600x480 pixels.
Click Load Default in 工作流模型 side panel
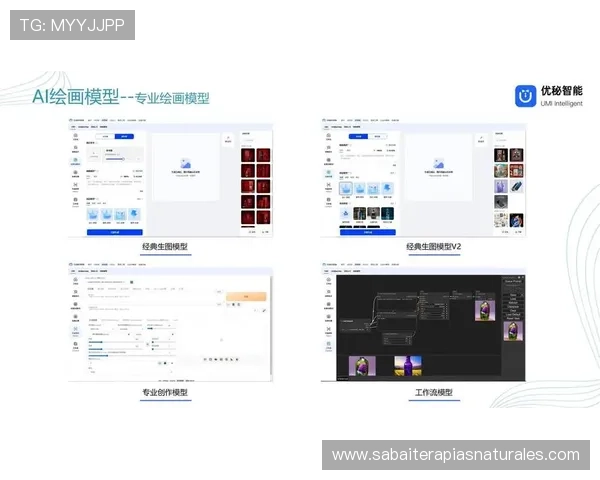pyautogui.click(x=513, y=314)
